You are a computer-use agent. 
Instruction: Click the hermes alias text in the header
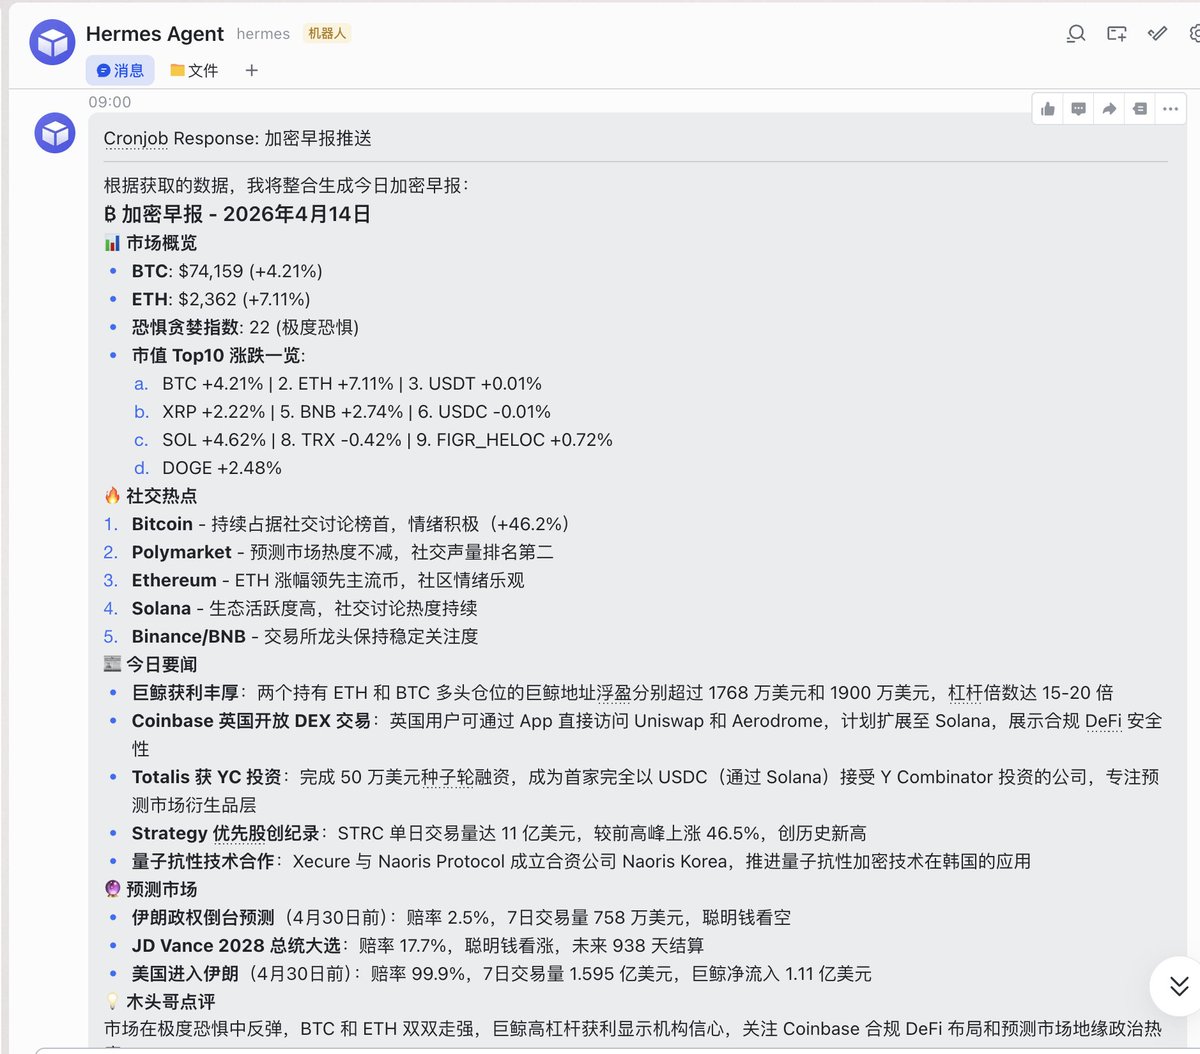click(263, 34)
